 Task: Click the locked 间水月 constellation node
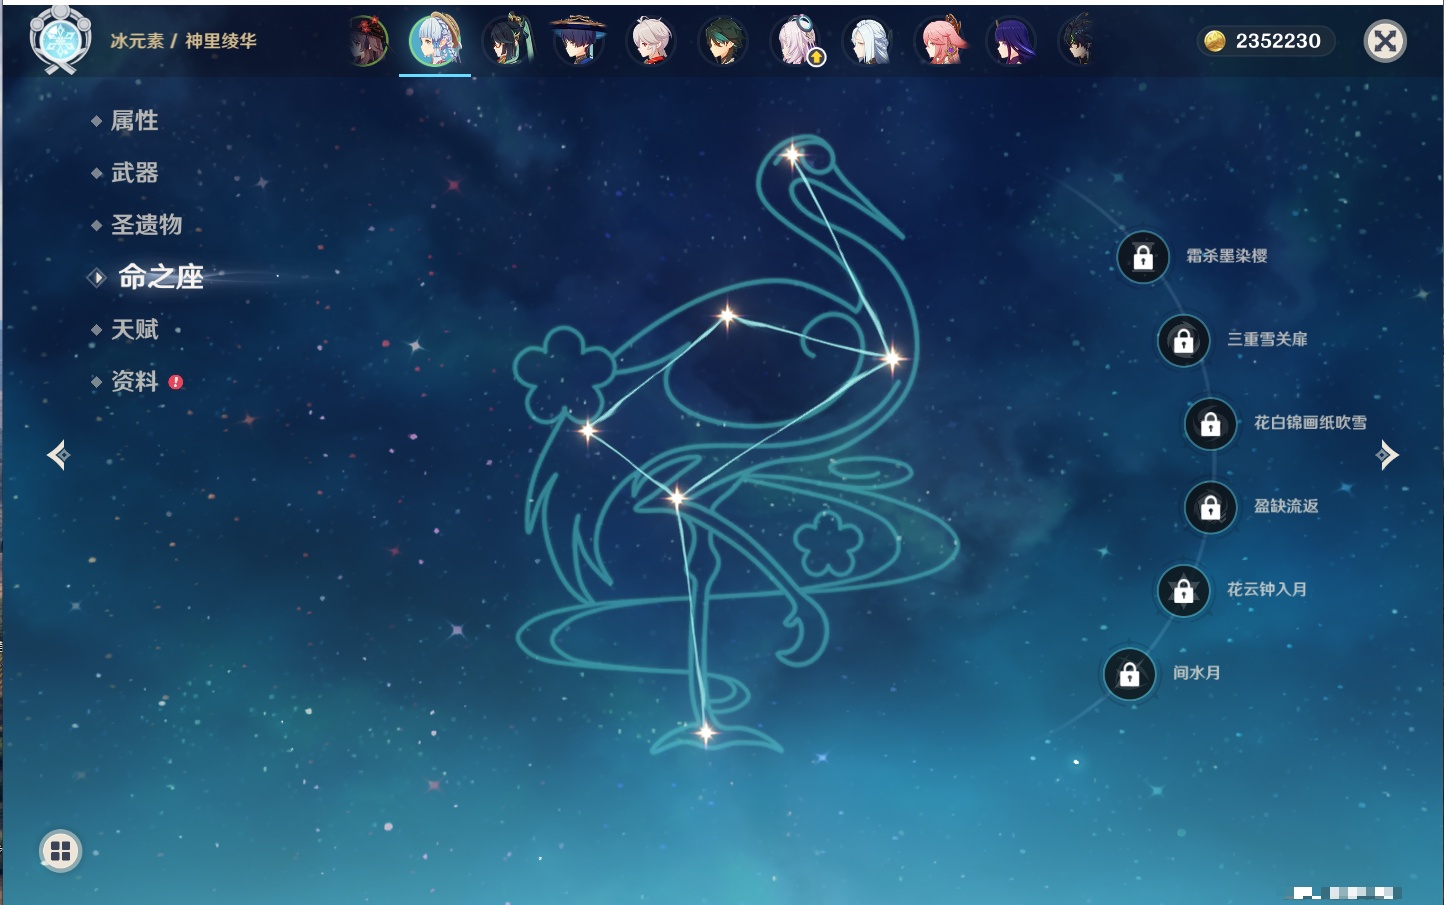1129,675
